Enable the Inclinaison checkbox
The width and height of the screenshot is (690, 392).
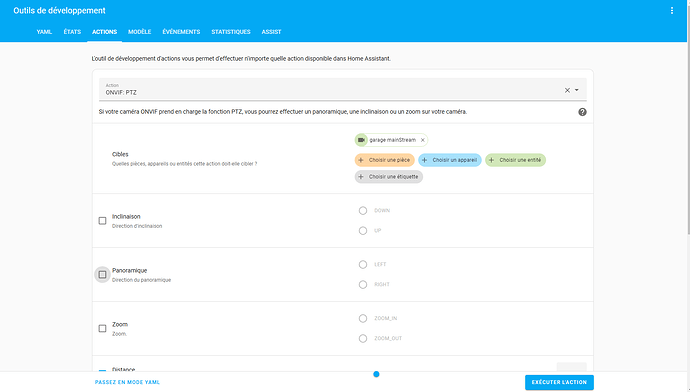[103, 220]
